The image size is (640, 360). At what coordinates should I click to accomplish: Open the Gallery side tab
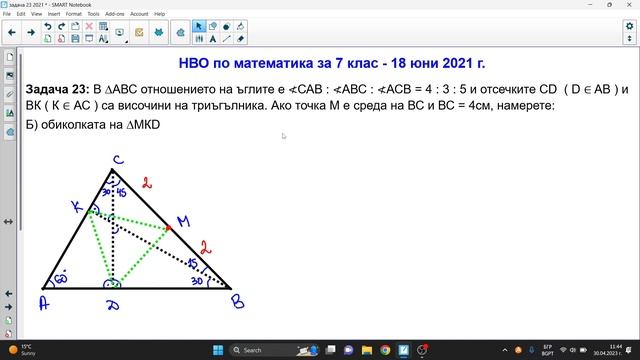(9, 76)
